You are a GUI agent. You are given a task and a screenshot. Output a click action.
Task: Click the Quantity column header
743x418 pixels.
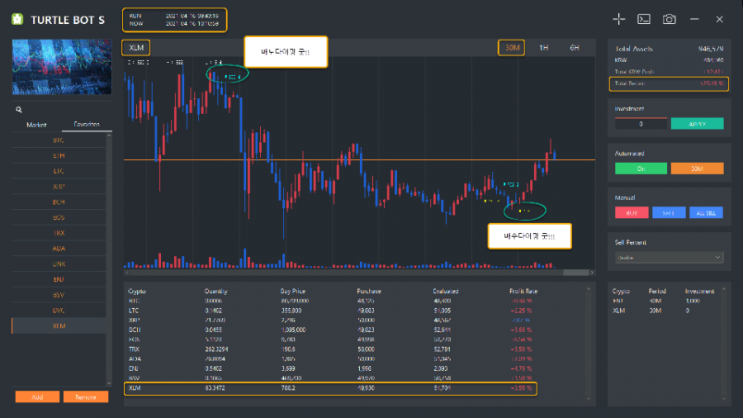[x=216, y=291]
